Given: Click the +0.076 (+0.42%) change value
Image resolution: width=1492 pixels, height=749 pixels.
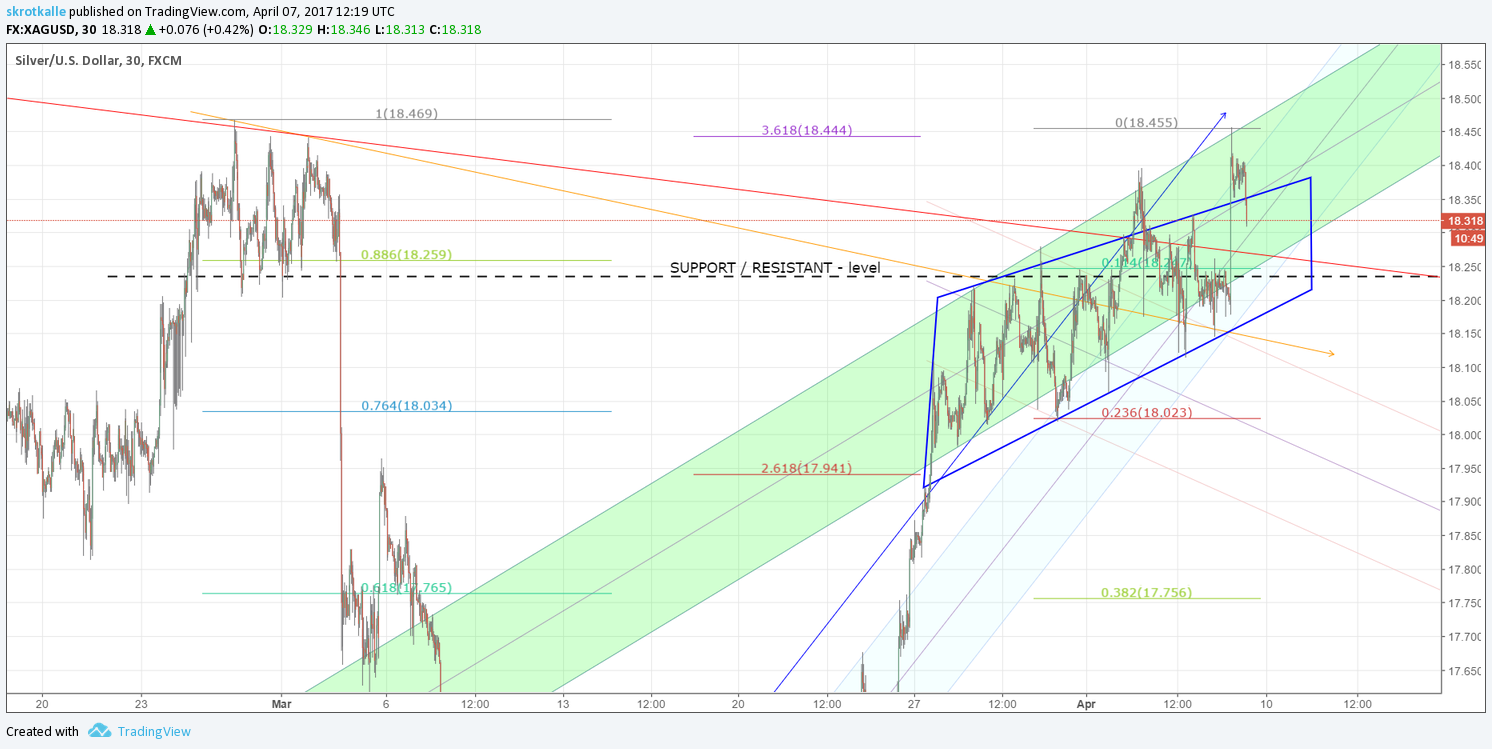Looking at the screenshot, I should click(206, 30).
